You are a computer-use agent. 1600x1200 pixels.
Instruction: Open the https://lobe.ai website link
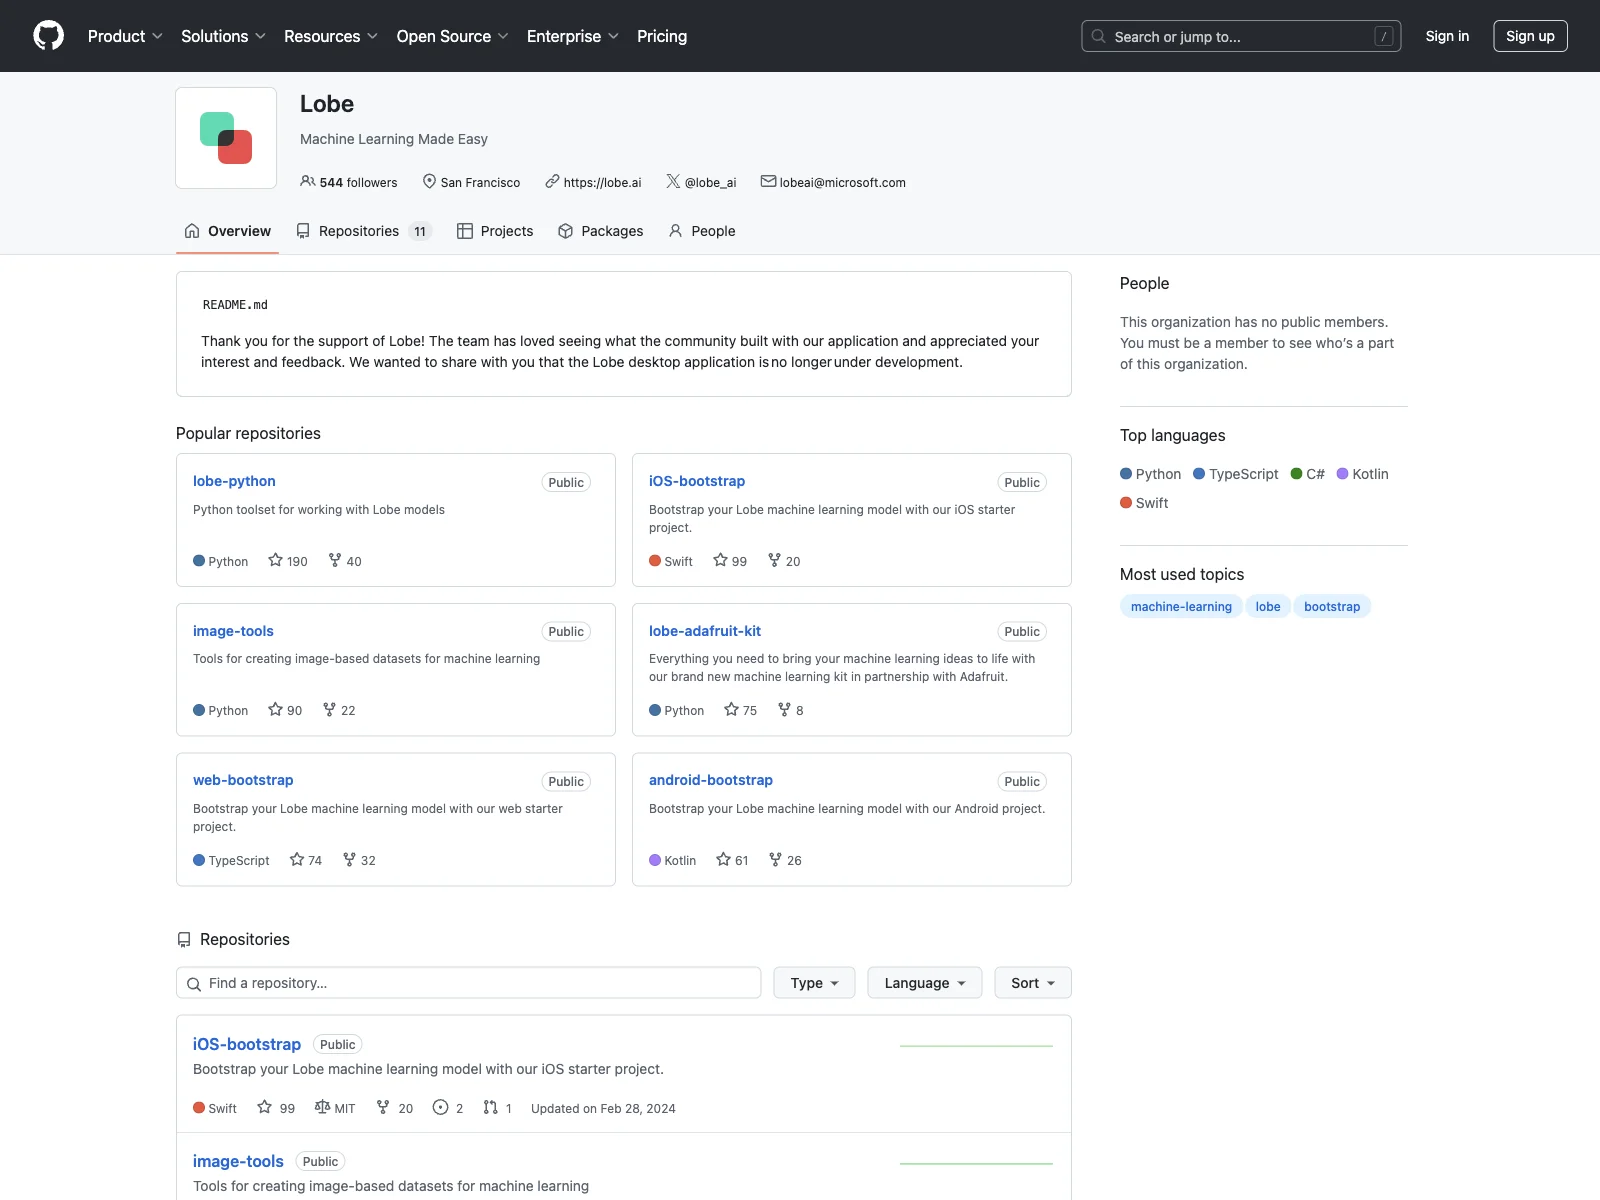tap(602, 182)
